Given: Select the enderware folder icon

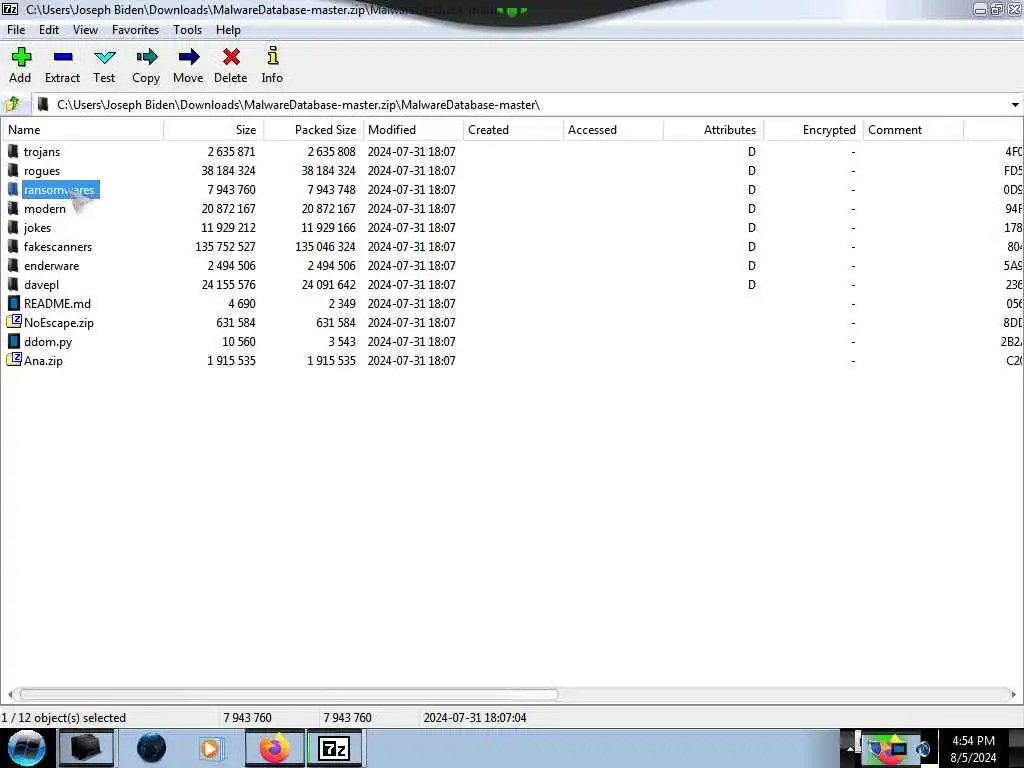Looking at the screenshot, I should (13, 265).
